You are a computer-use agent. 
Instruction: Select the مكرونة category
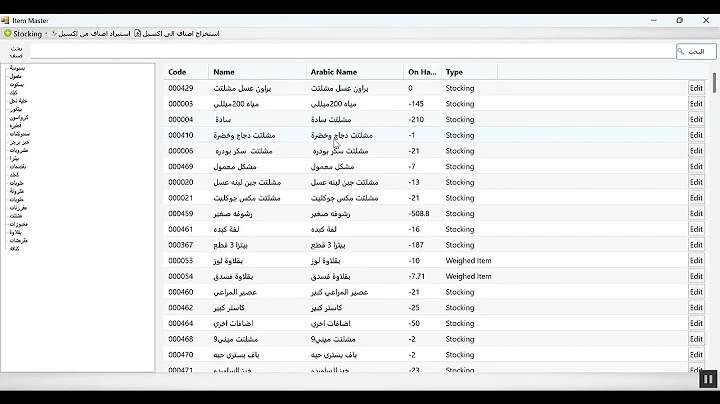17,191
